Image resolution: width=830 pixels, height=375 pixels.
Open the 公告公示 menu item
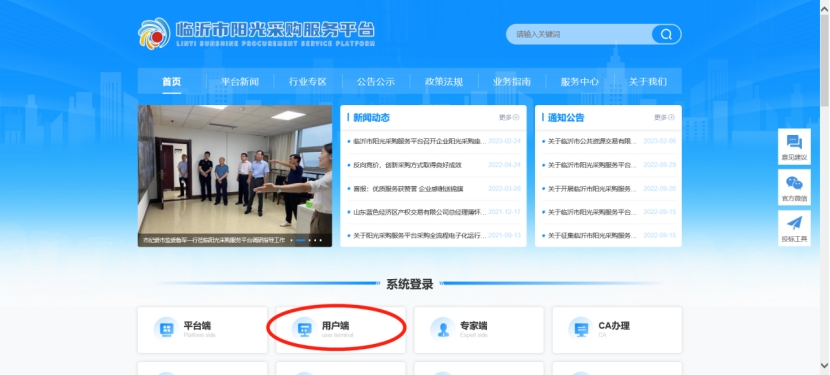(x=376, y=82)
